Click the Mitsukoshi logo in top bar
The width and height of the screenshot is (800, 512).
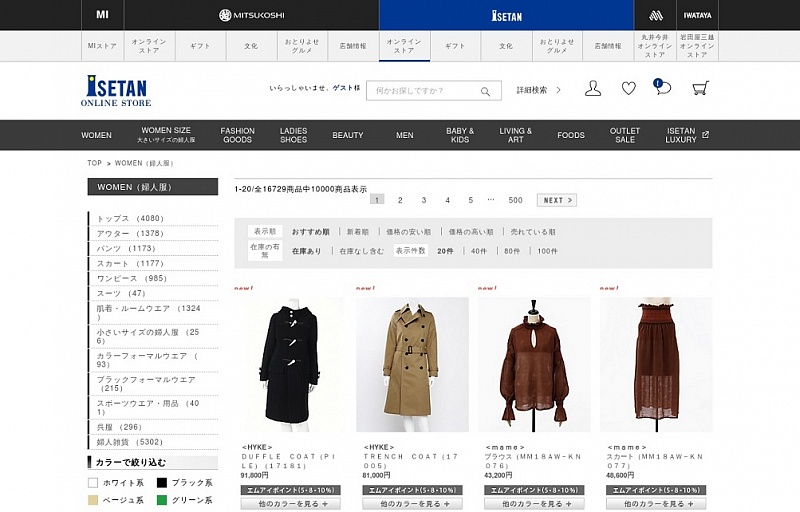click(x=252, y=15)
